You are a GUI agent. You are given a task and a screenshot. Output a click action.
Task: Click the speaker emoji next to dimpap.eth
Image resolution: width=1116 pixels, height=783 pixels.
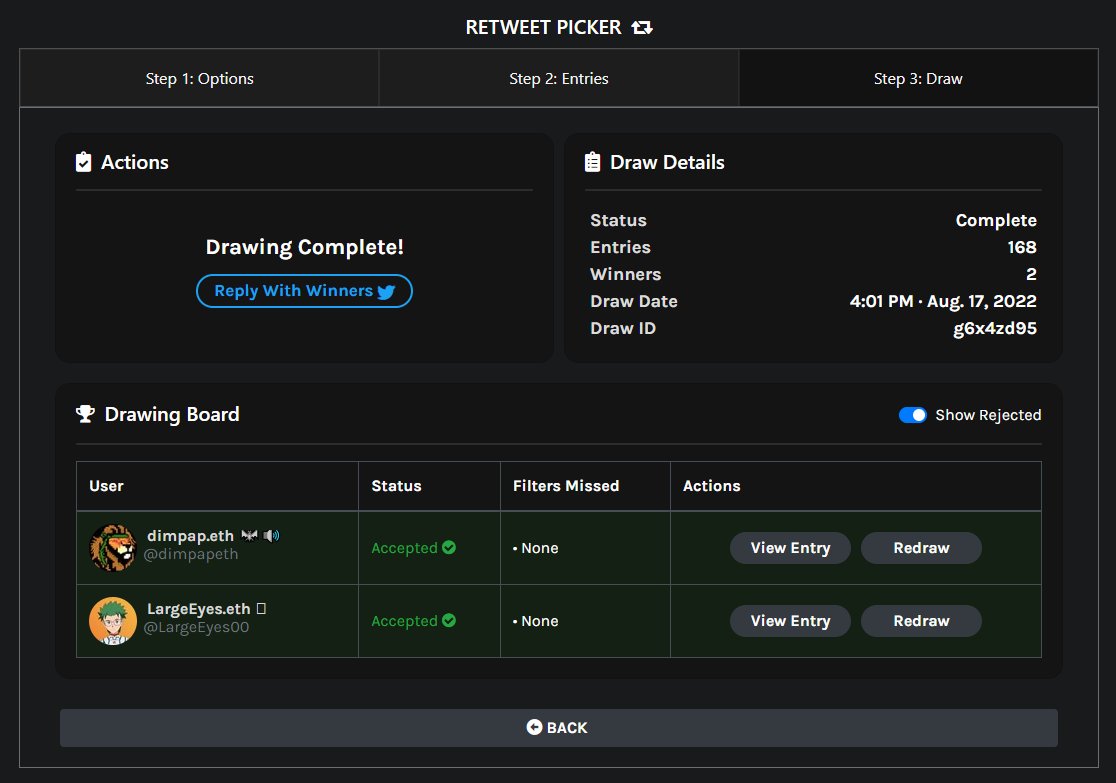pyautogui.click(x=271, y=535)
